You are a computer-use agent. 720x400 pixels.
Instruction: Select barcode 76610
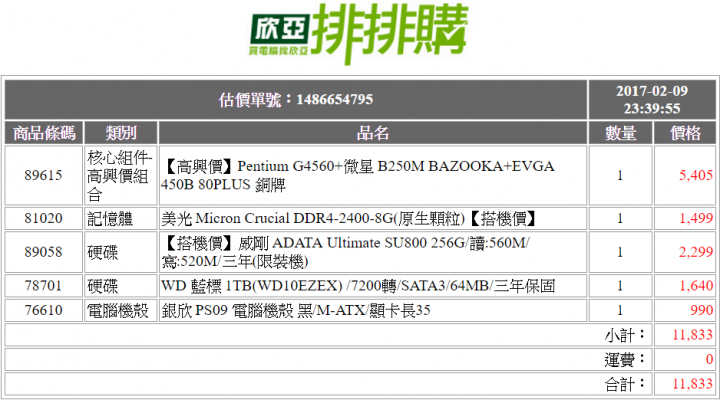tap(44, 310)
